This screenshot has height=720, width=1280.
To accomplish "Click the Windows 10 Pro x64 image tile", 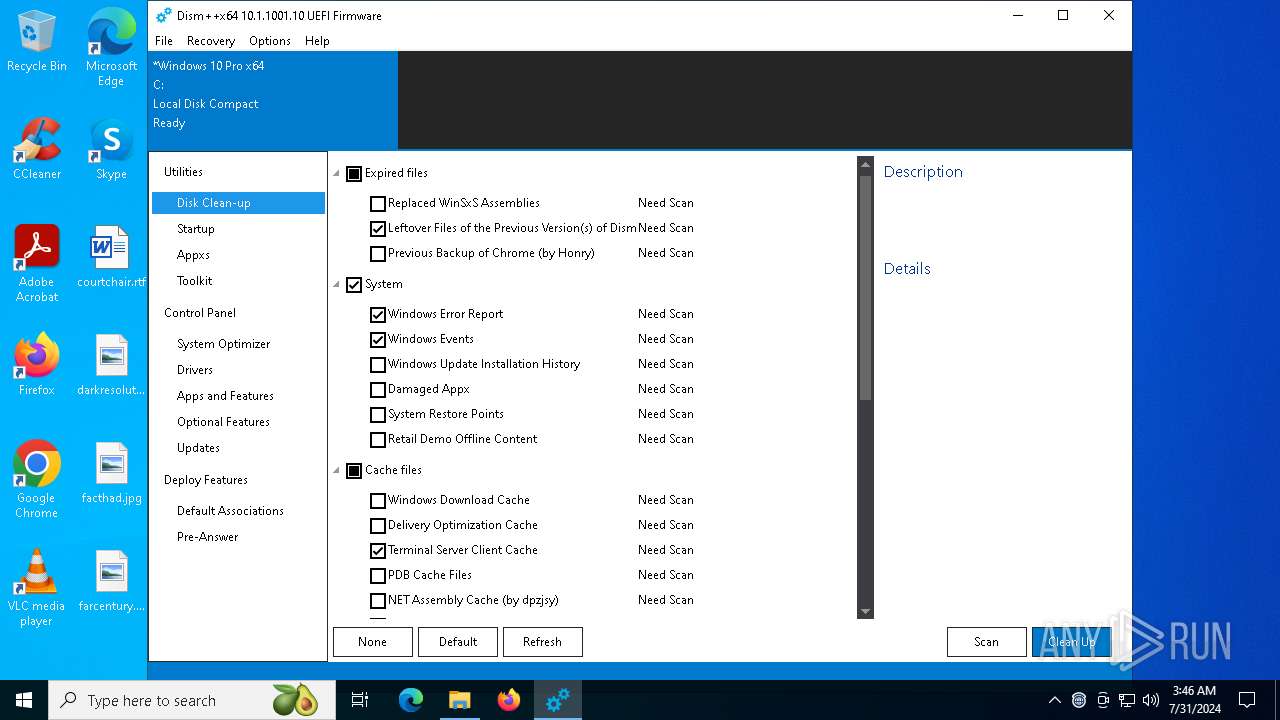I will click(273, 100).
